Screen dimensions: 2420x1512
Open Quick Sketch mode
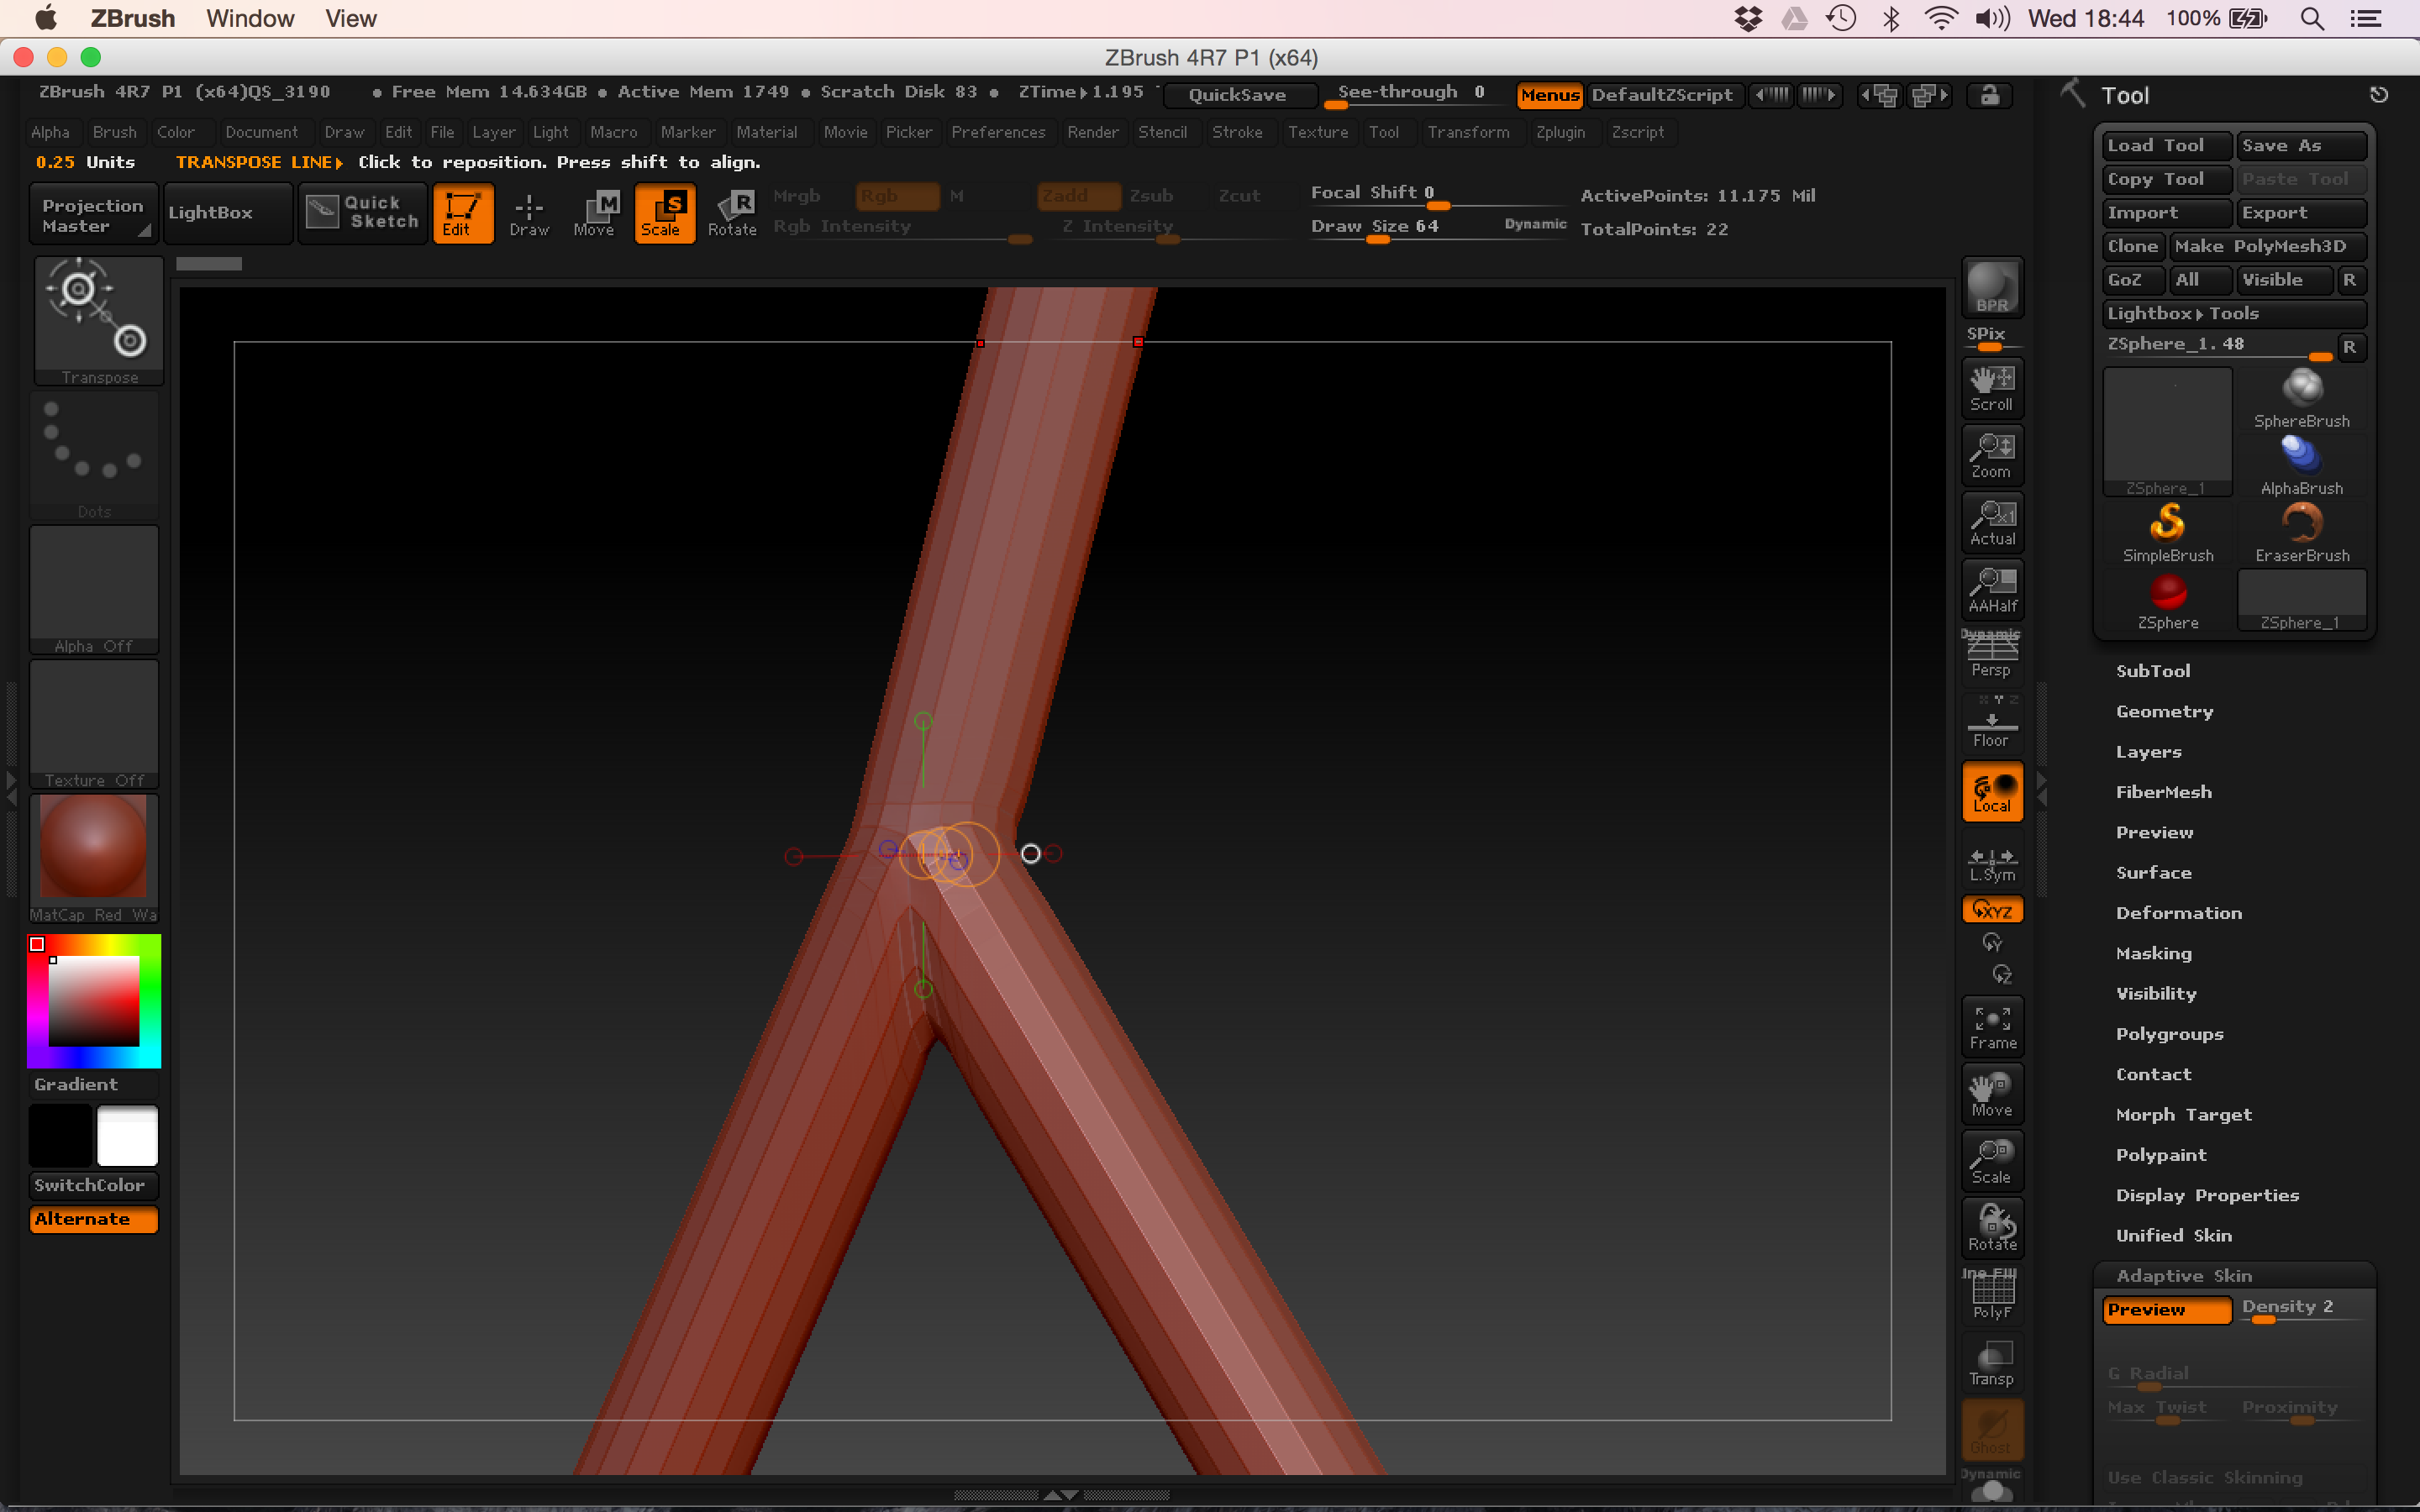[x=363, y=212]
